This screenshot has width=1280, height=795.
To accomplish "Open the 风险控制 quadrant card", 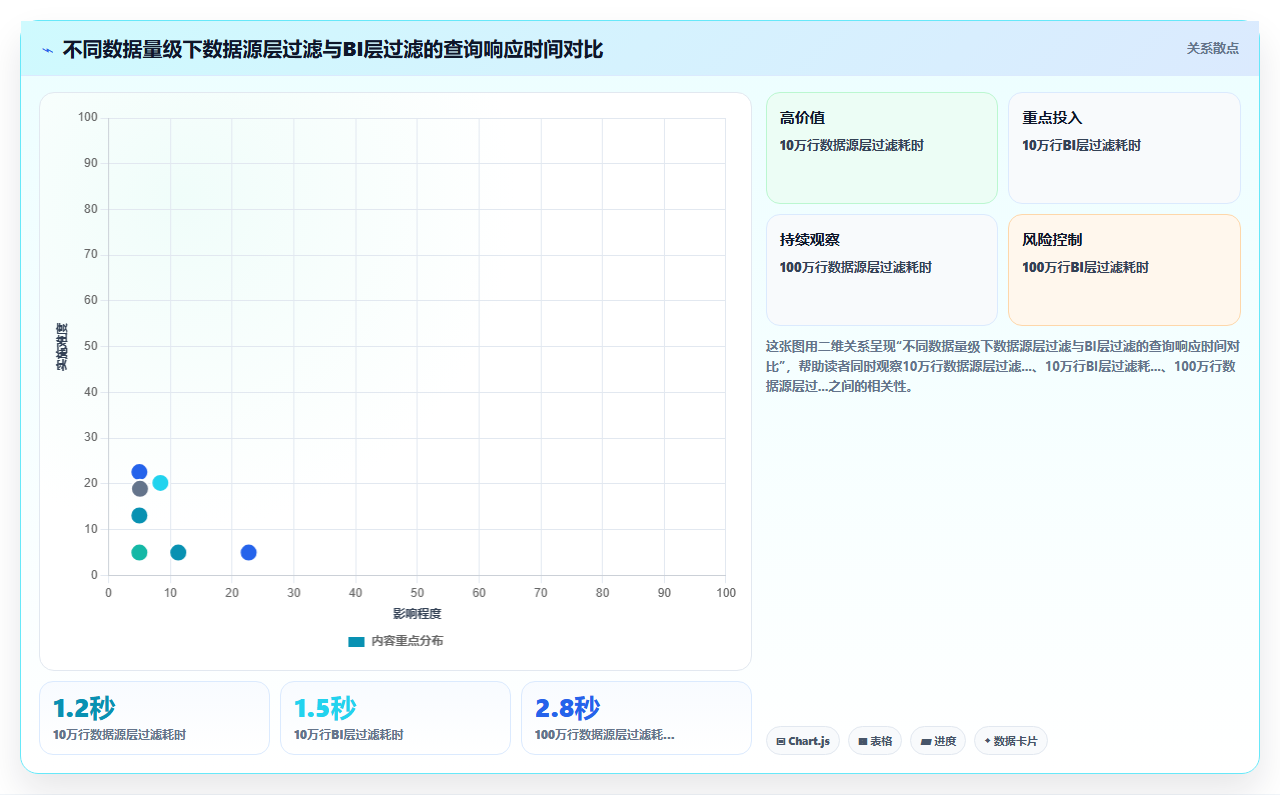I will point(1124,270).
